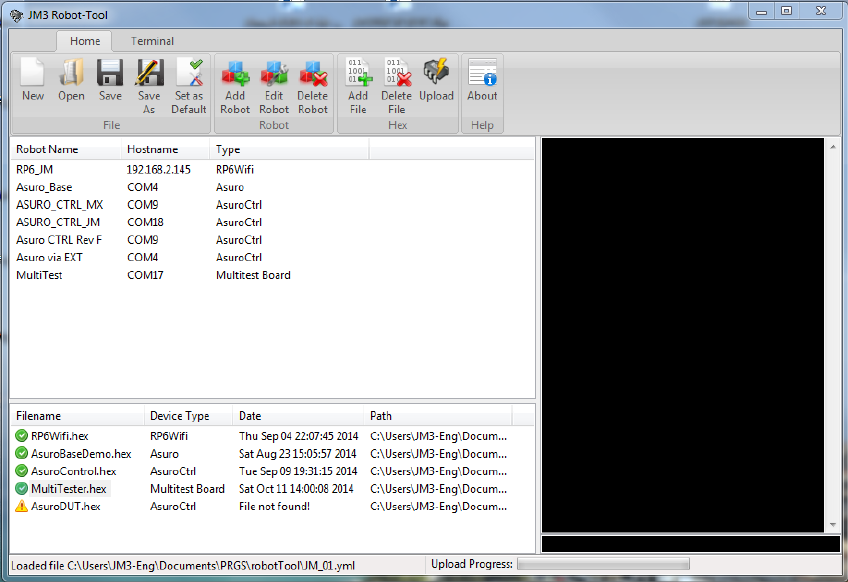Remove hex file using Delete File
Screen dimensions: 848x582
pos(397,72)
